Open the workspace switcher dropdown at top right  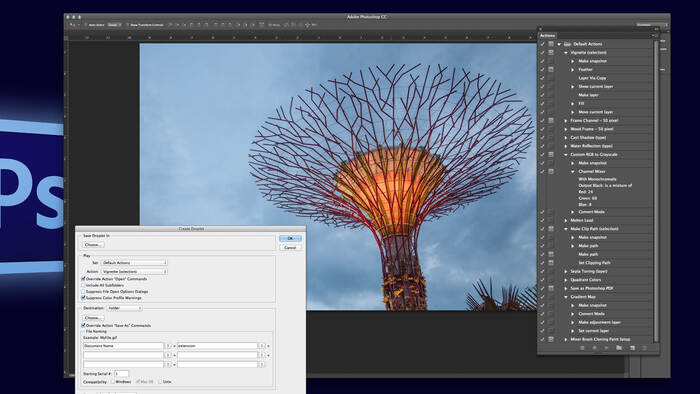pyautogui.click(x=651, y=25)
